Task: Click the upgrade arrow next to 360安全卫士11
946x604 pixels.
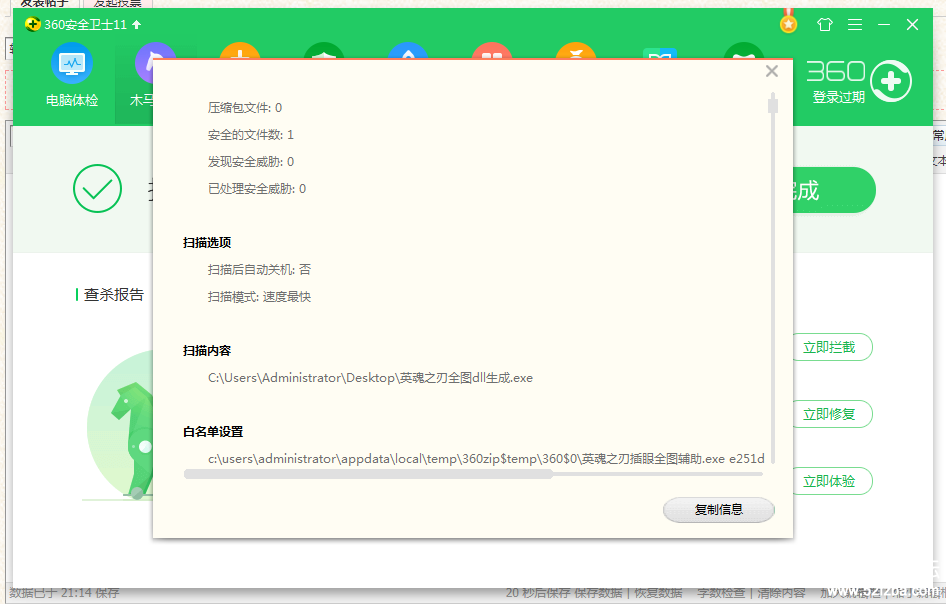Action: [136, 24]
